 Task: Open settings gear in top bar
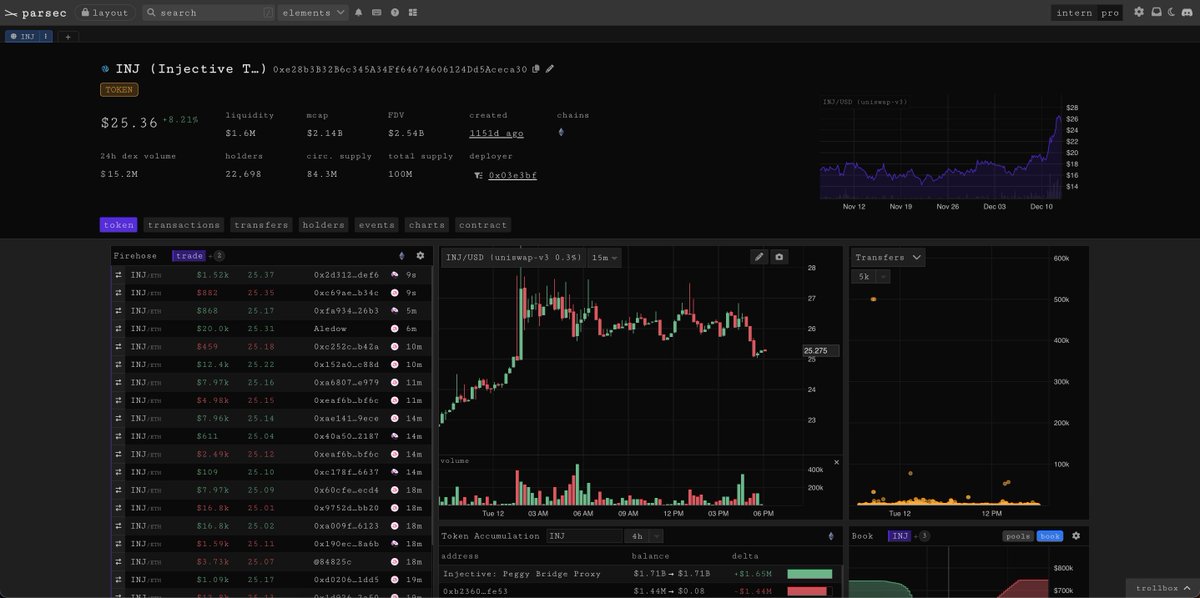tap(1139, 13)
